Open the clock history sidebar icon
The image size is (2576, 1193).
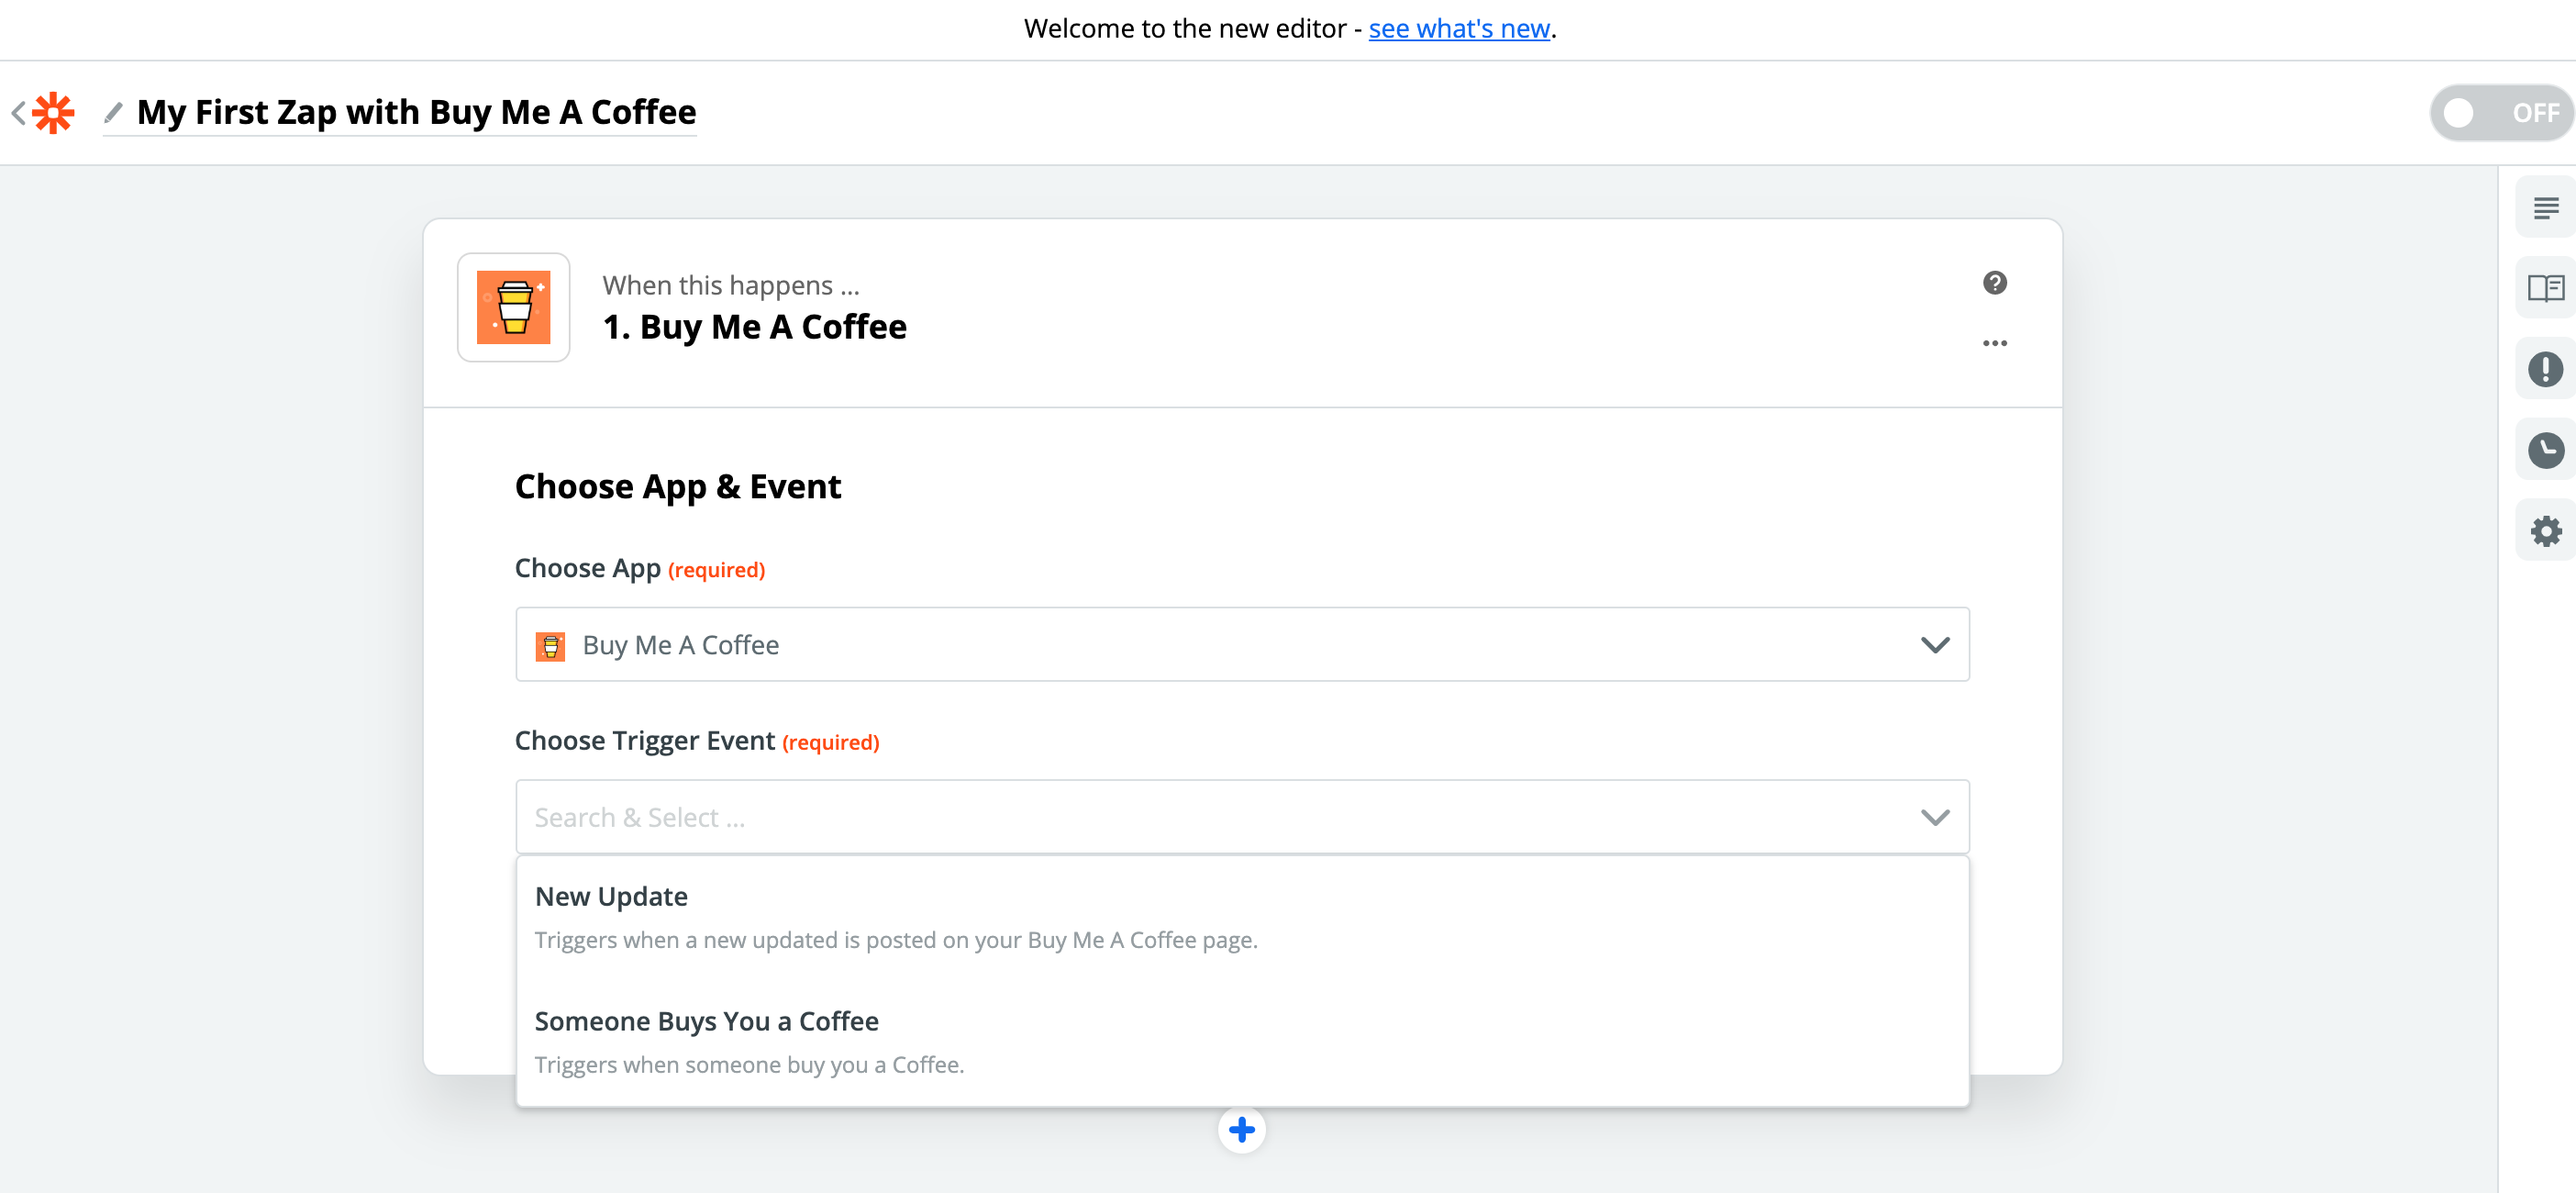tap(2545, 450)
